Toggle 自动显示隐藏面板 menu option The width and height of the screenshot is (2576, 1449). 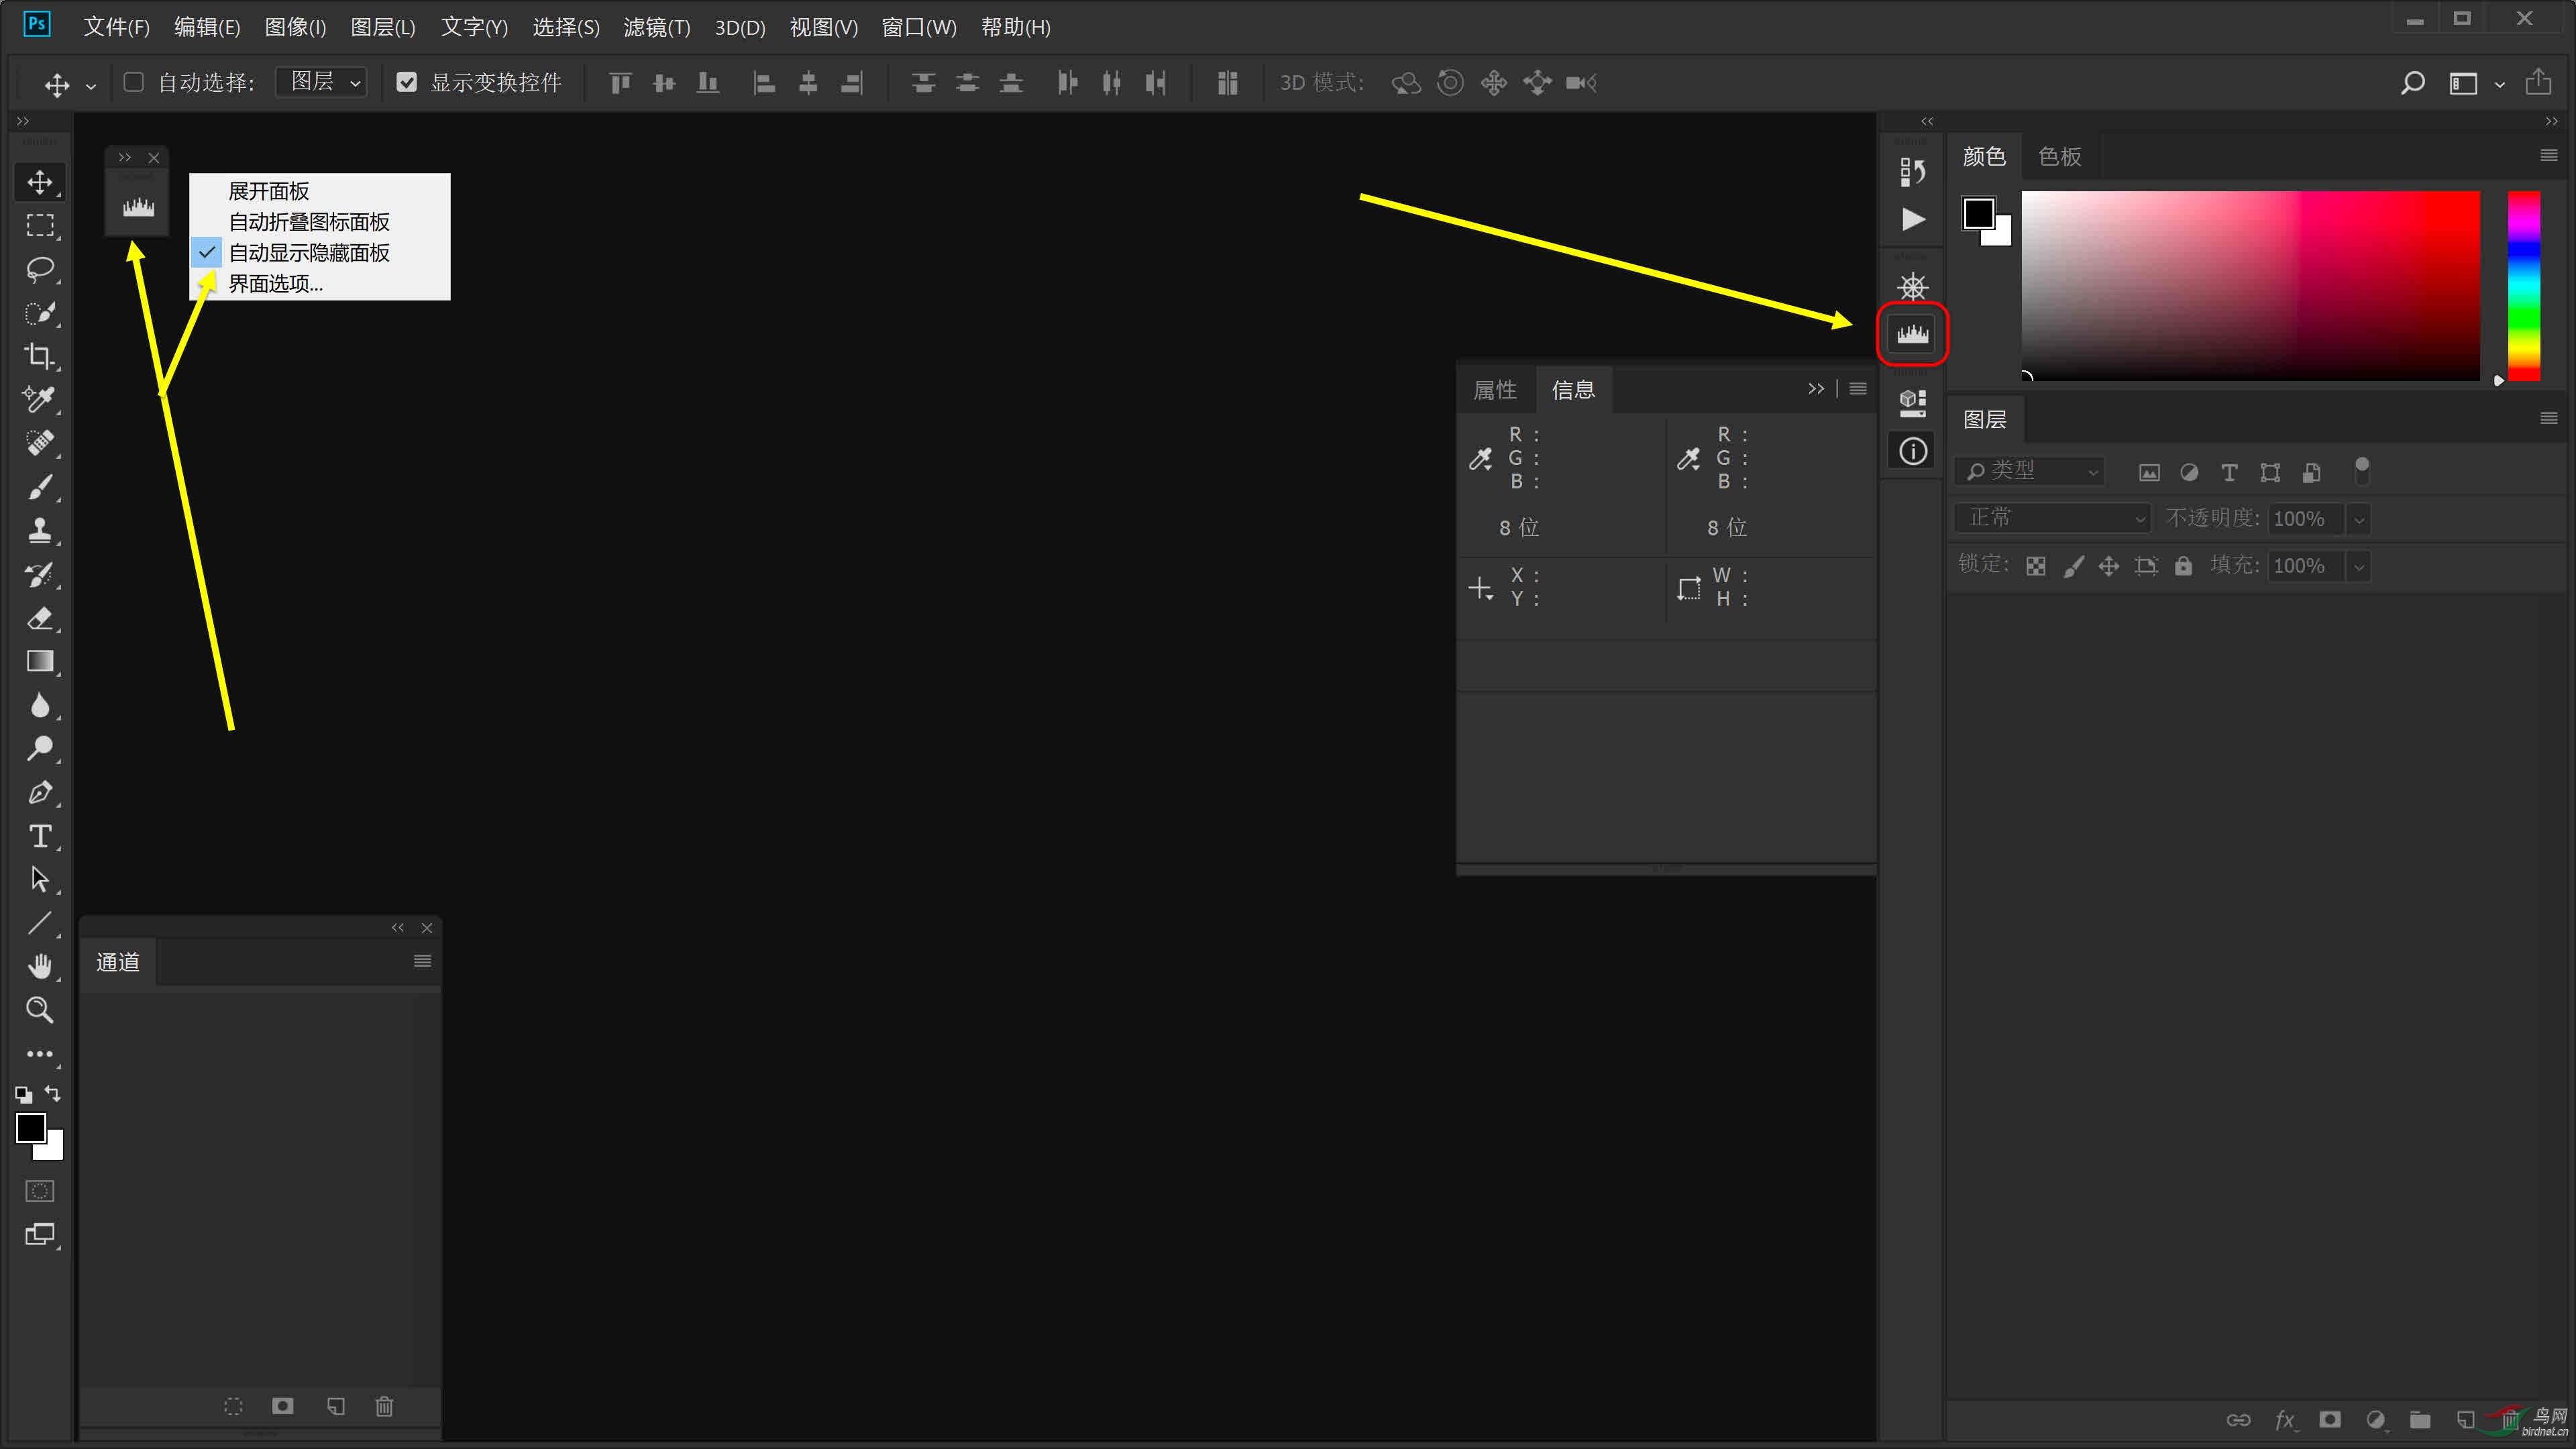click(309, 253)
